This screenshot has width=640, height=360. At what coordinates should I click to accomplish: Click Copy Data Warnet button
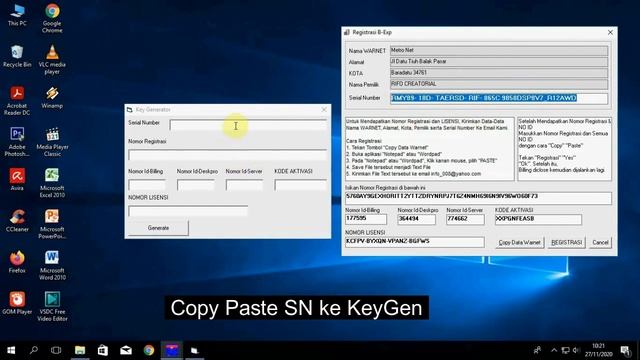(519, 242)
